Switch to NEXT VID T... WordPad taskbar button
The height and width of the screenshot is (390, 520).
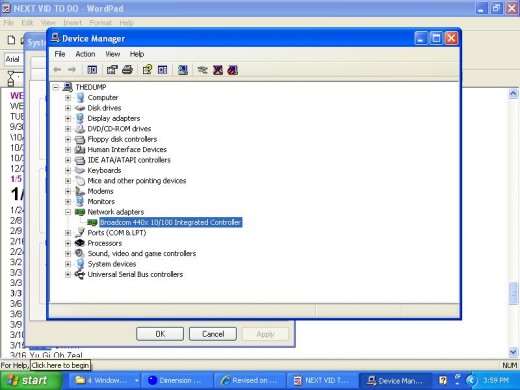[x=322, y=380]
